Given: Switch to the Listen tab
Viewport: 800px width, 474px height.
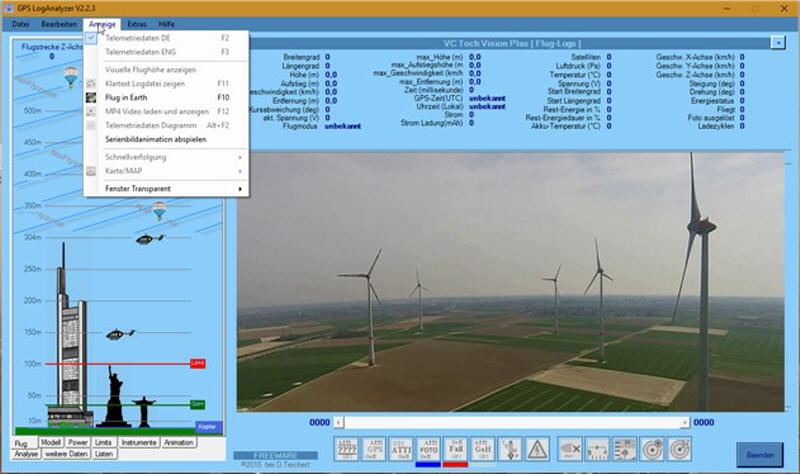Looking at the screenshot, I should pyautogui.click(x=104, y=454).
